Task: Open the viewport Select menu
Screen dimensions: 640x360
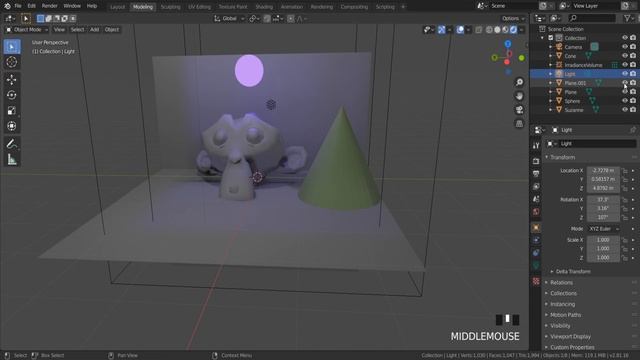Action: point(77,30)
